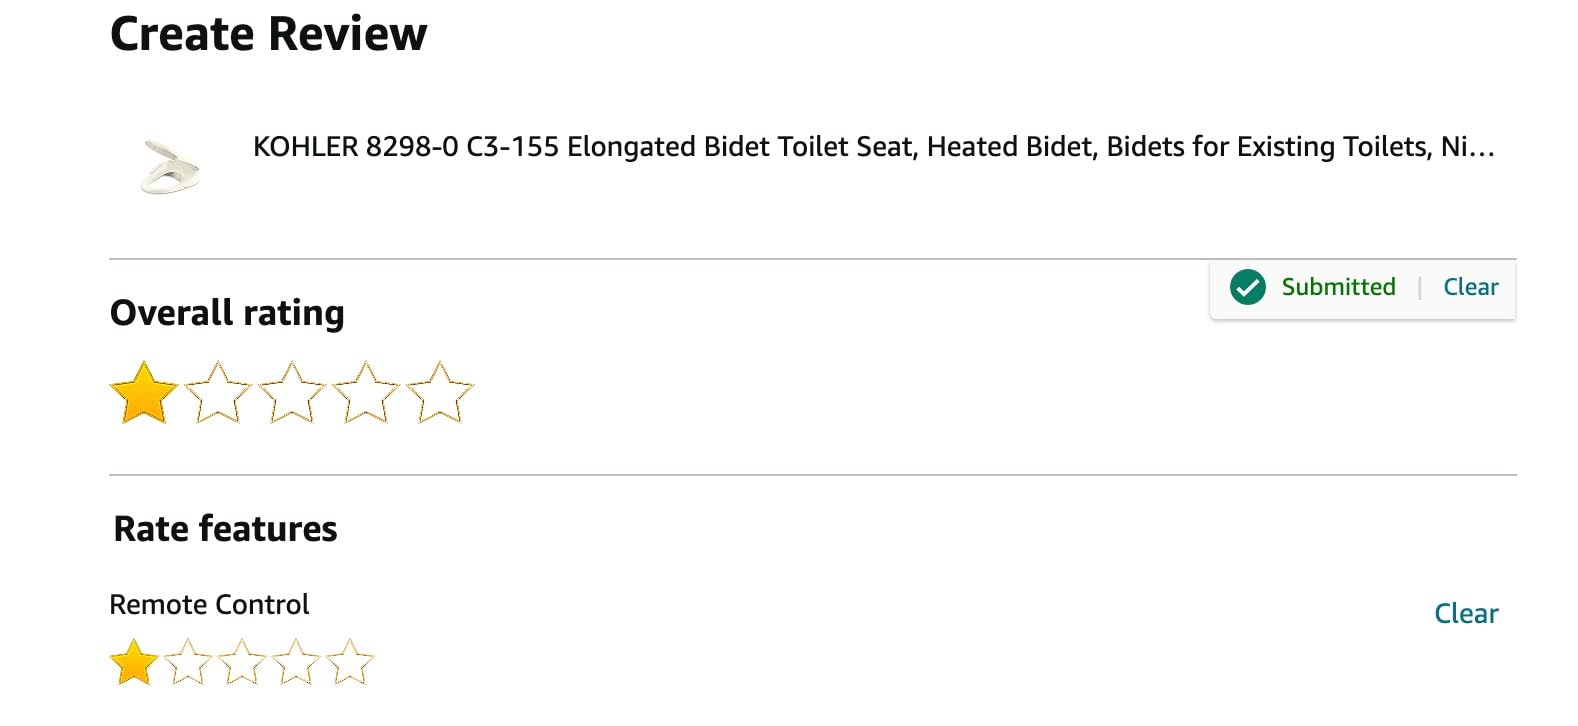The height and width of the screenshot is (726, 1578).
Task: Set overall rating to three stars
Action: tap(292, 393)
